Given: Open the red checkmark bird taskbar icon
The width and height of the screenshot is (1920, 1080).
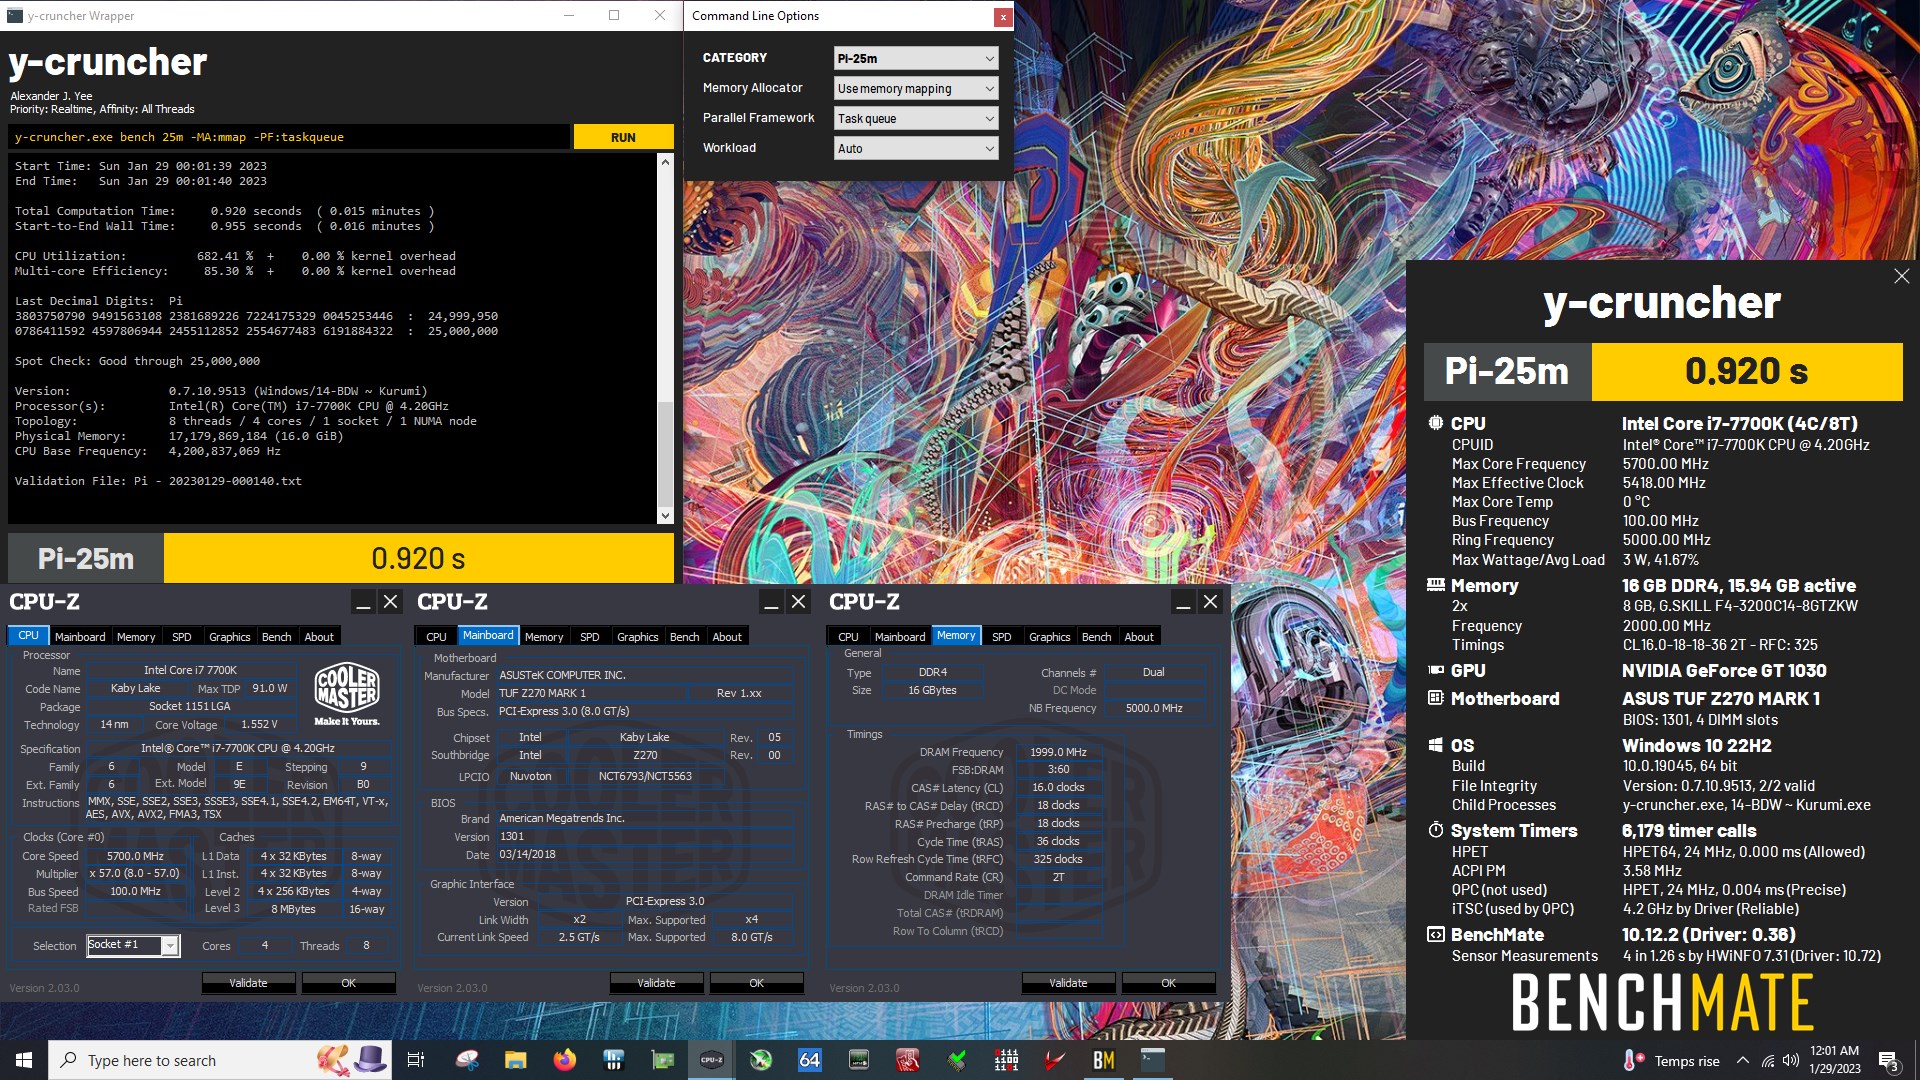Looking at the screenshot, I should (x=1054, y=1060).
